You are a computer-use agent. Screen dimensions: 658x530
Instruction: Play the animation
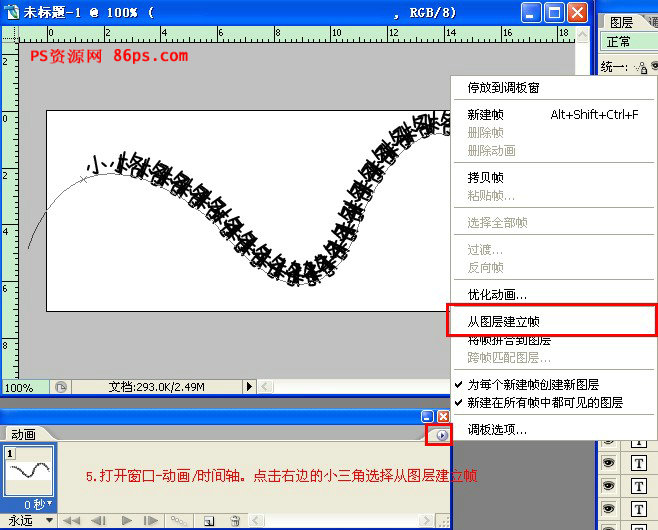point(126,521)
